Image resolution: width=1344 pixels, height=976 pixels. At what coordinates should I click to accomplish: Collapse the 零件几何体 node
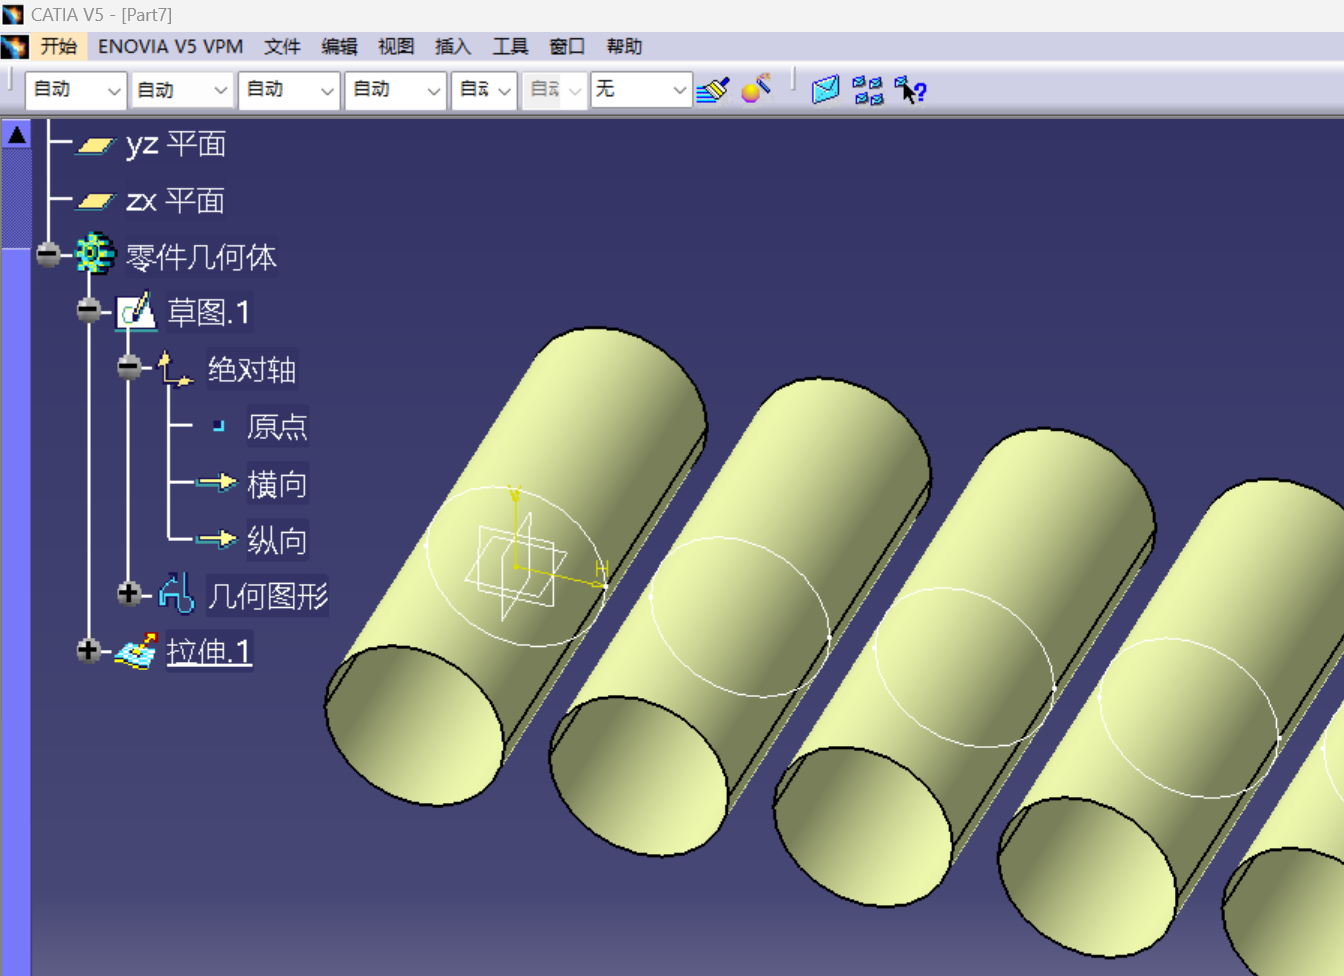point(48,254)
